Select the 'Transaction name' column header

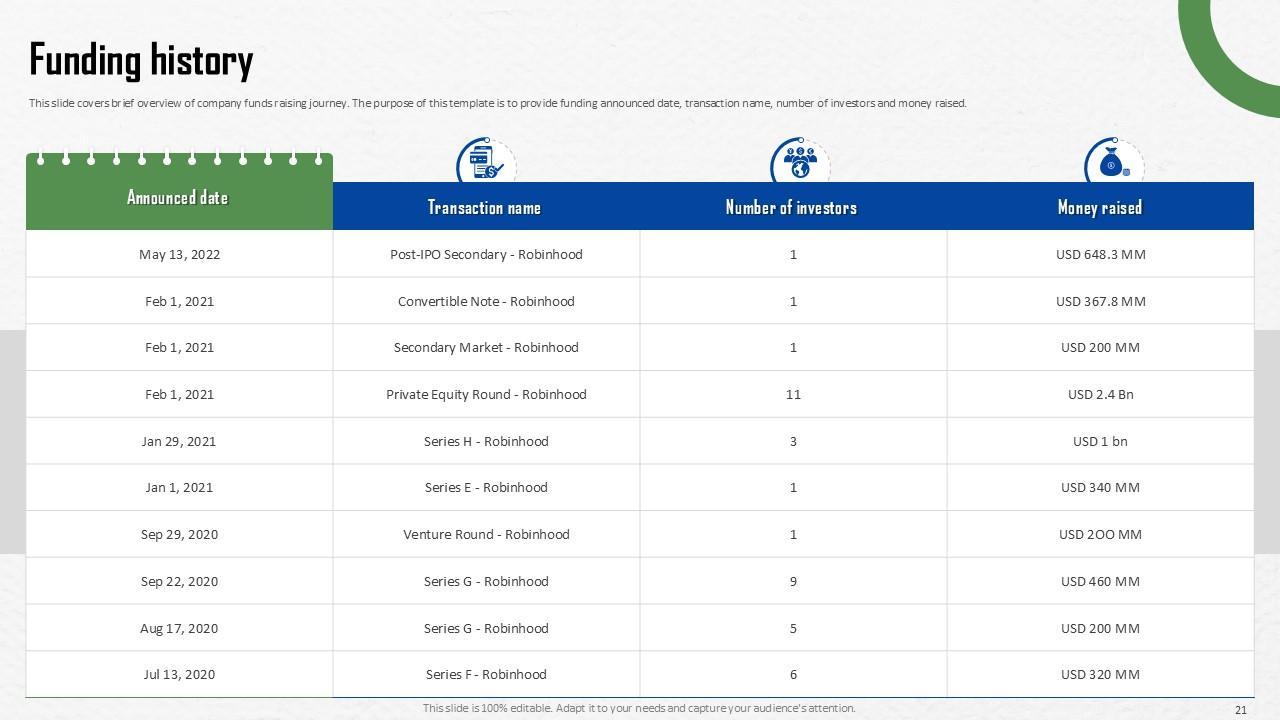(485, 207)
